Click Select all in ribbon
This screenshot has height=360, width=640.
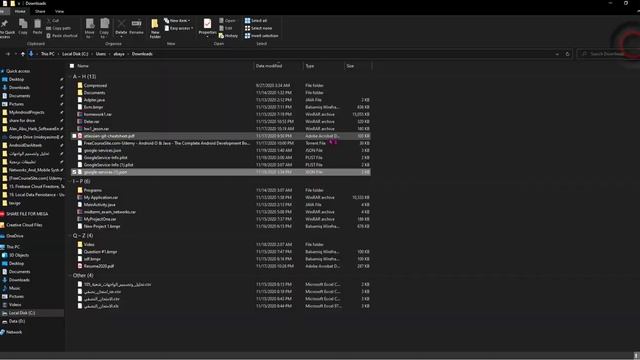pyautogui.click(x=256, y=20)
